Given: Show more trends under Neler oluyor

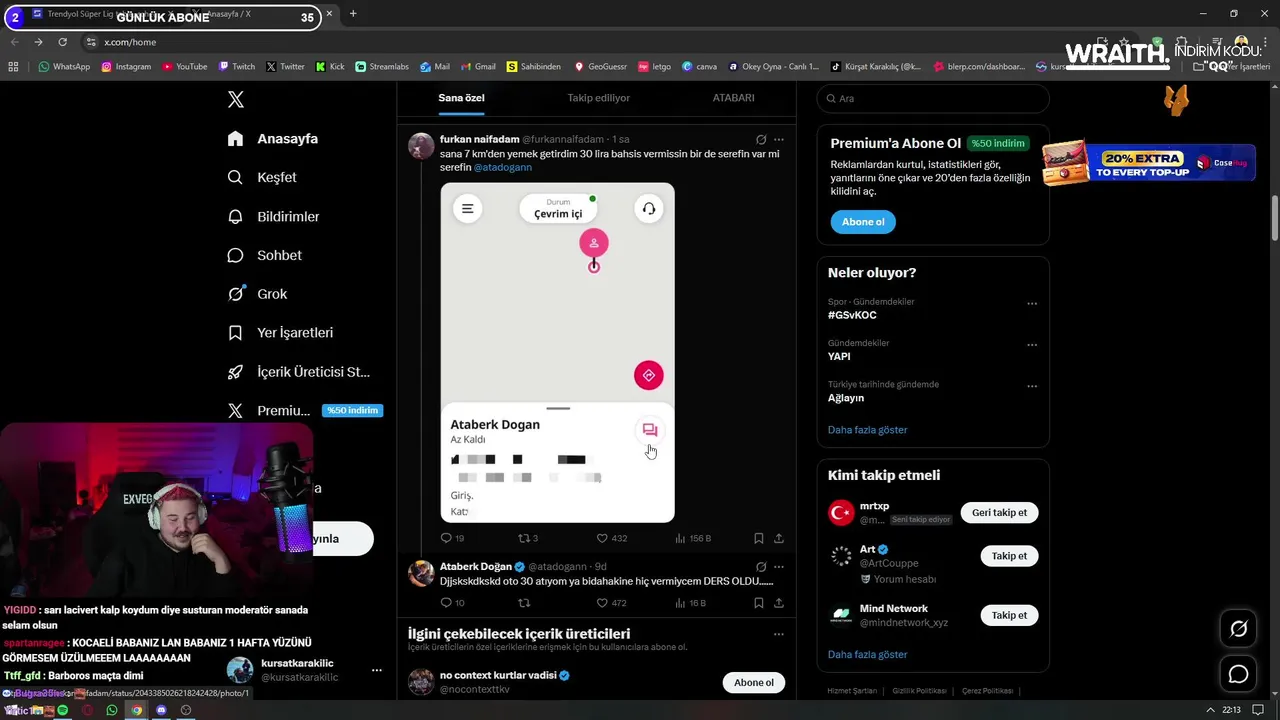Looking at the screenshot, I should (x=867, y=430).
